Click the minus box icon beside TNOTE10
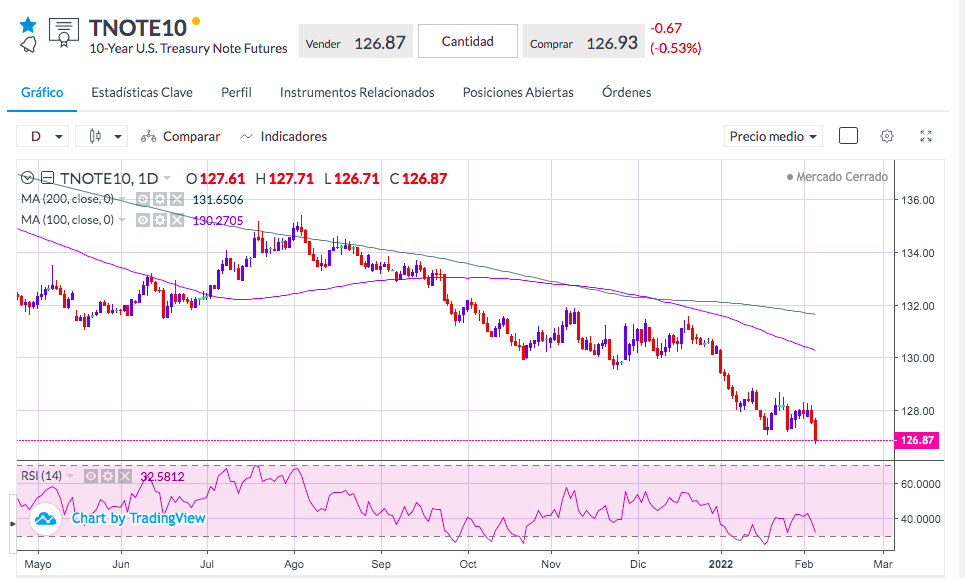 pos(47,179)
